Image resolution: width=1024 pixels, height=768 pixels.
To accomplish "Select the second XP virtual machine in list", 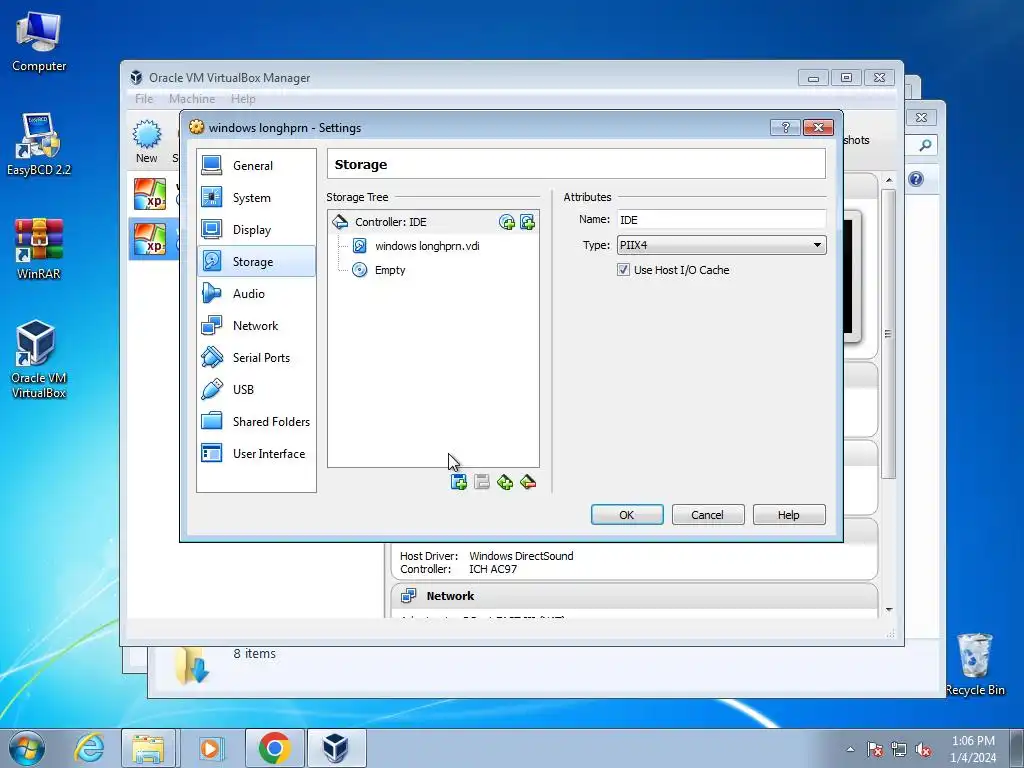I will tap(153, 238).
